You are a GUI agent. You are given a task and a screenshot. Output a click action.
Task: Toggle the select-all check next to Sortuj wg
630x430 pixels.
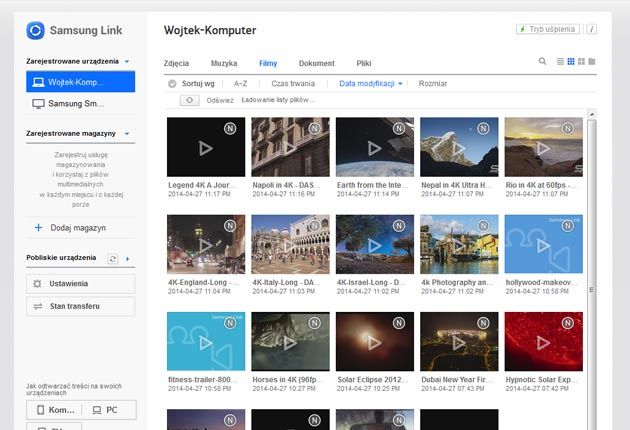coord(172,84)
